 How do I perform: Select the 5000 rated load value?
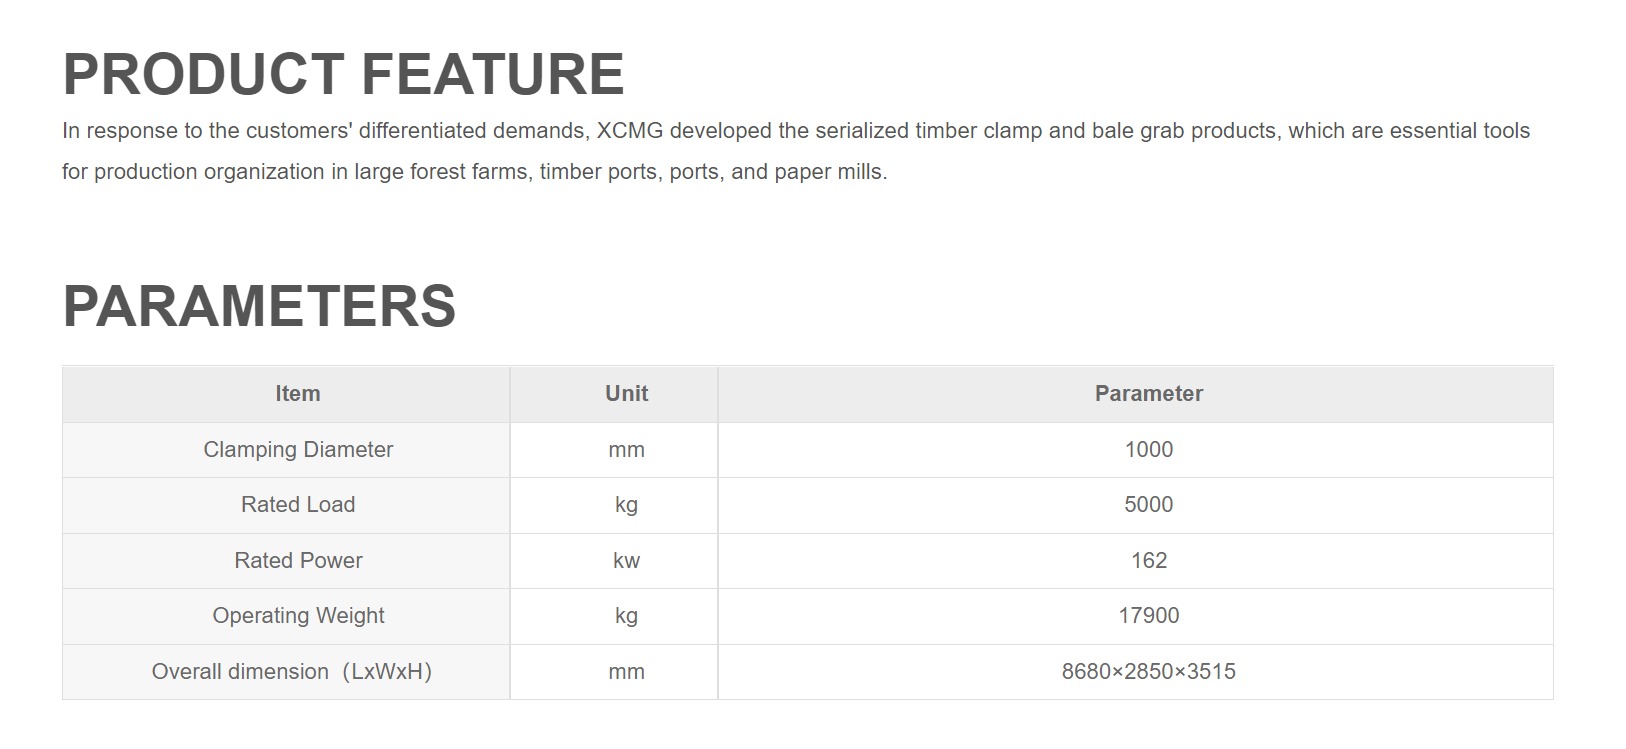pyautogui.click(x=1148, y=505)
